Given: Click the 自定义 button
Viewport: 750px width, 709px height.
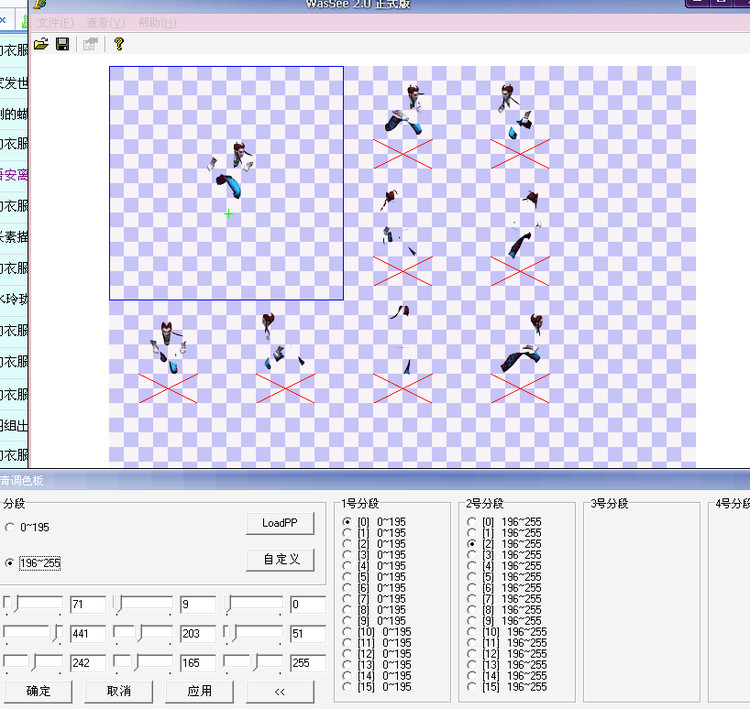Looking at the screenshot, I should [x=280, y=559].
